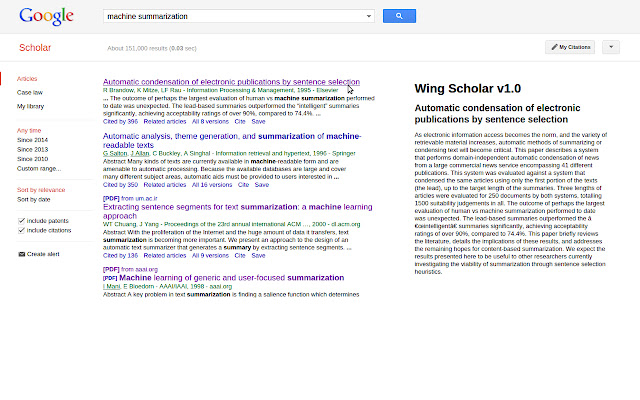Open All 8 versions link

click(x=210, y=122)
